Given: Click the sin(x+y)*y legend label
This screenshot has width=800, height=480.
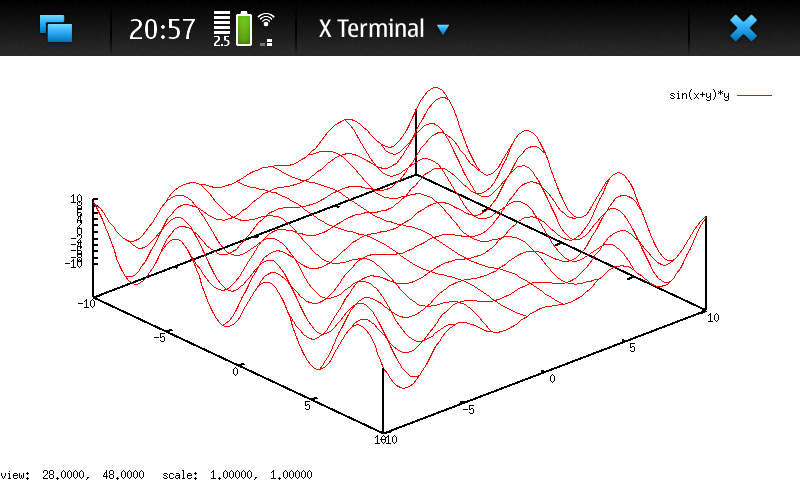Looking at the screenshot, I should [699, 95].
